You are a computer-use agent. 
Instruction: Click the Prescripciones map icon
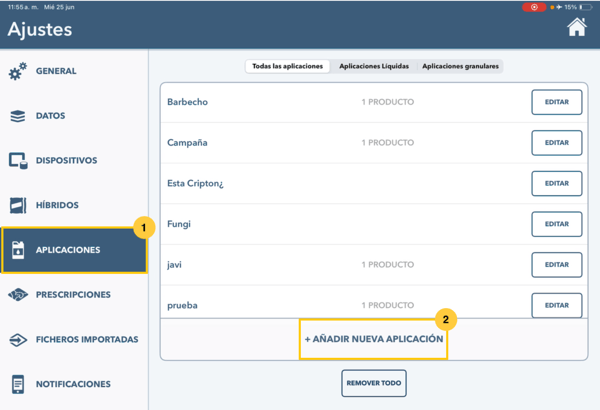click(18, 294)
